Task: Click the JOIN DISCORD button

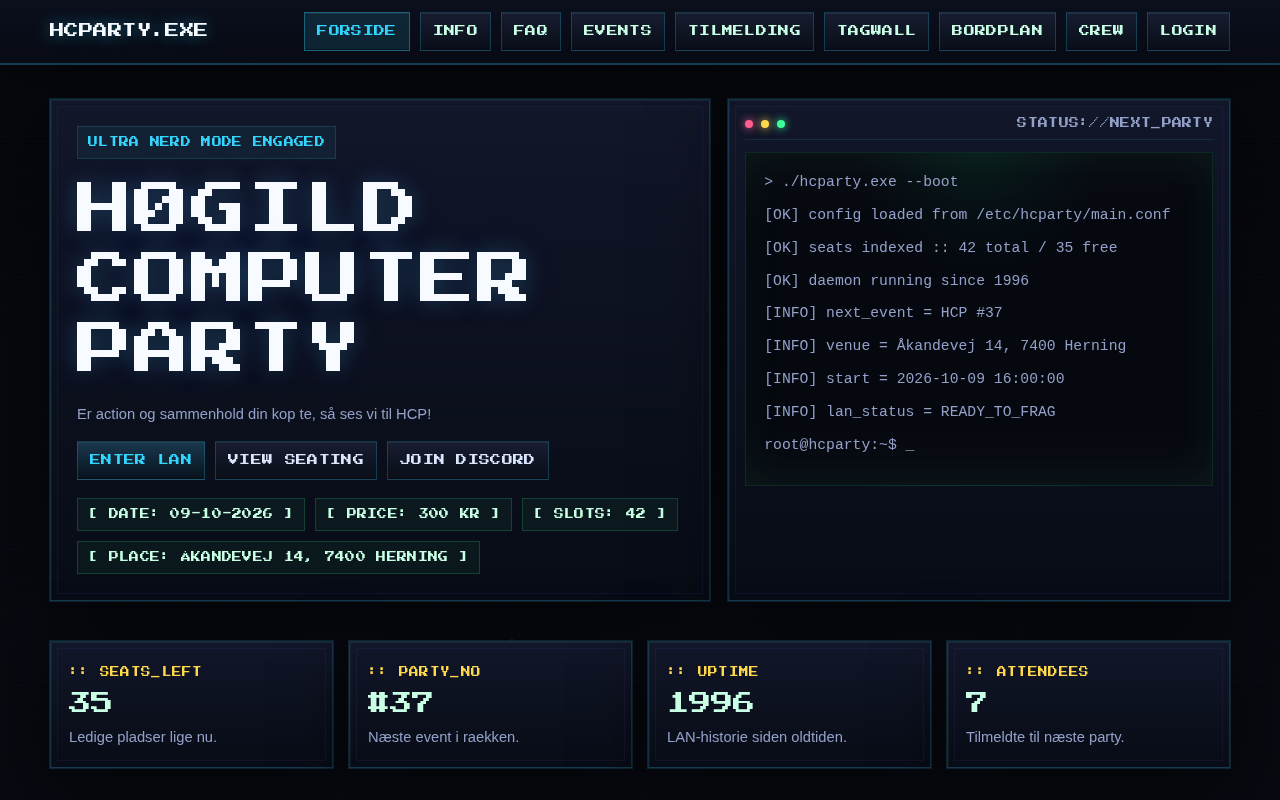Action: coord(467,460)
